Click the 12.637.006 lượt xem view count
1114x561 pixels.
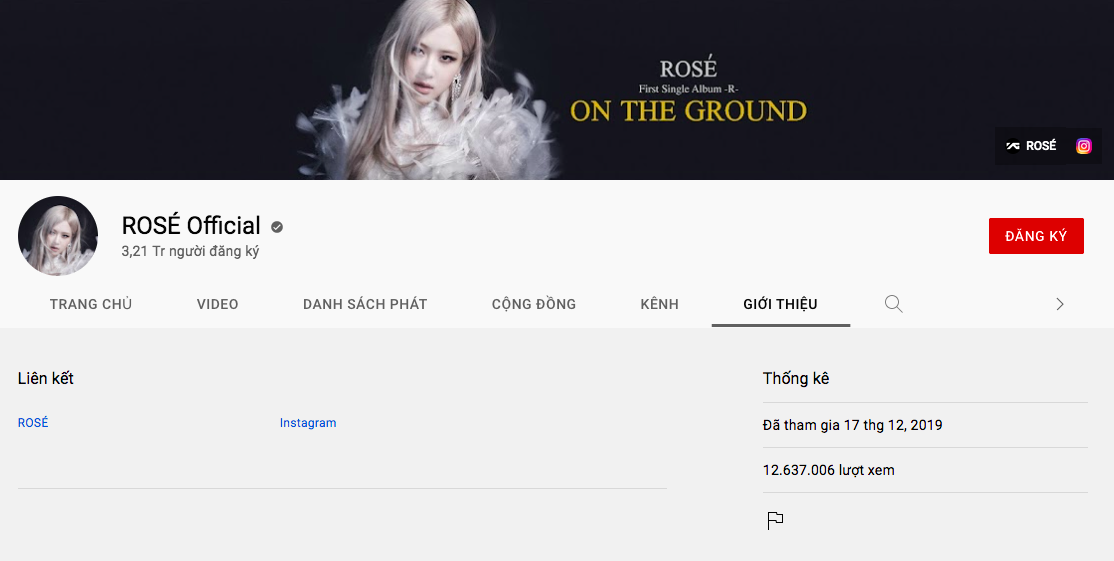pyautogui.click(x=828, y=470)
